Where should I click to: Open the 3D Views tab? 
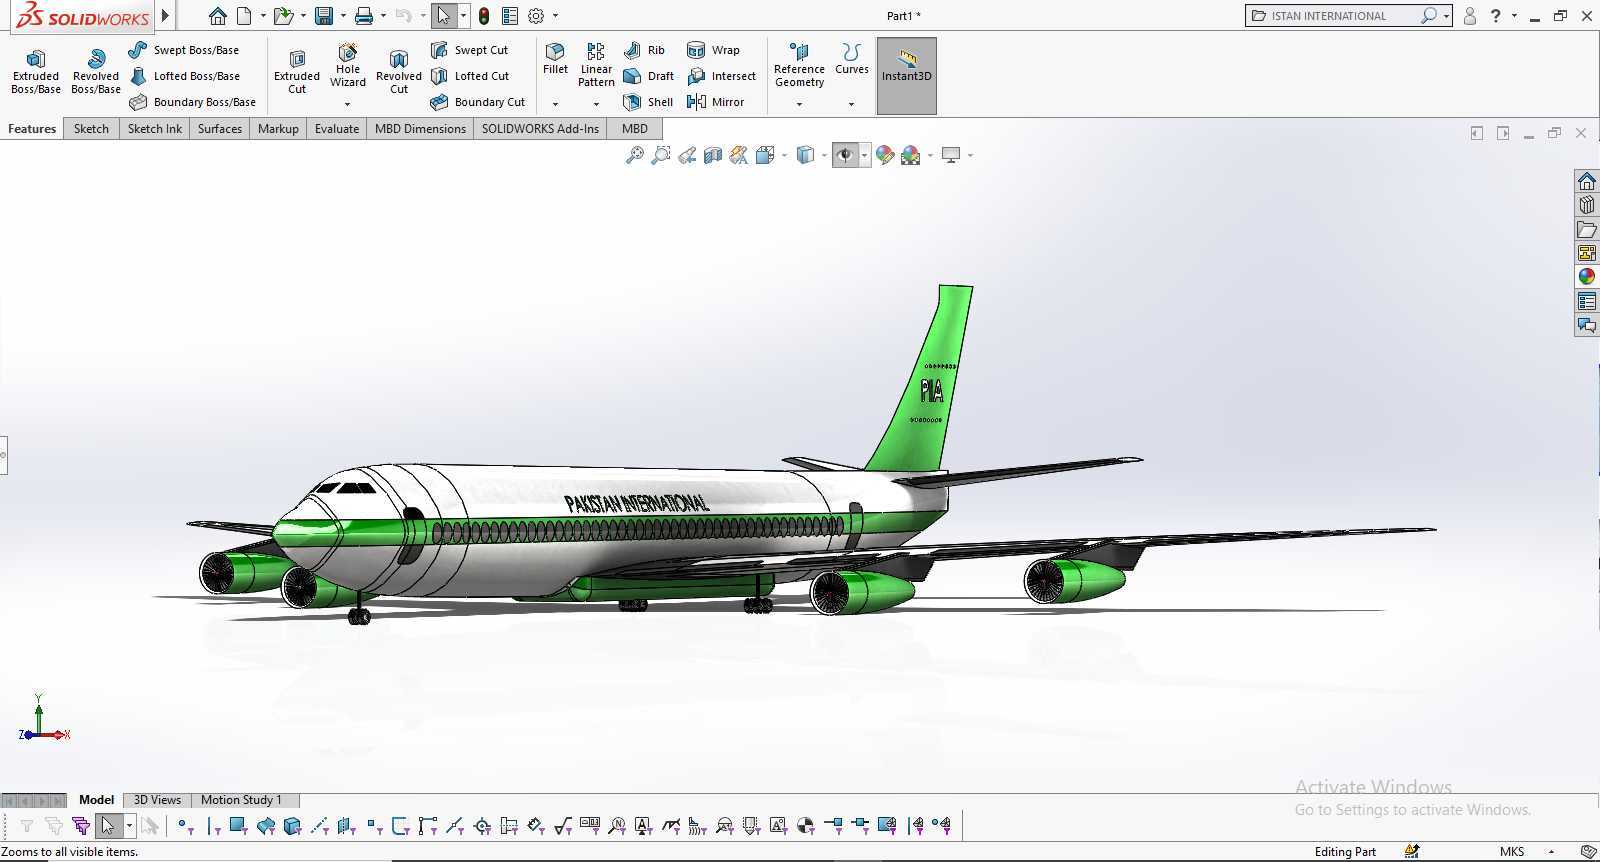pyautogui.click(x=157, y=800)
